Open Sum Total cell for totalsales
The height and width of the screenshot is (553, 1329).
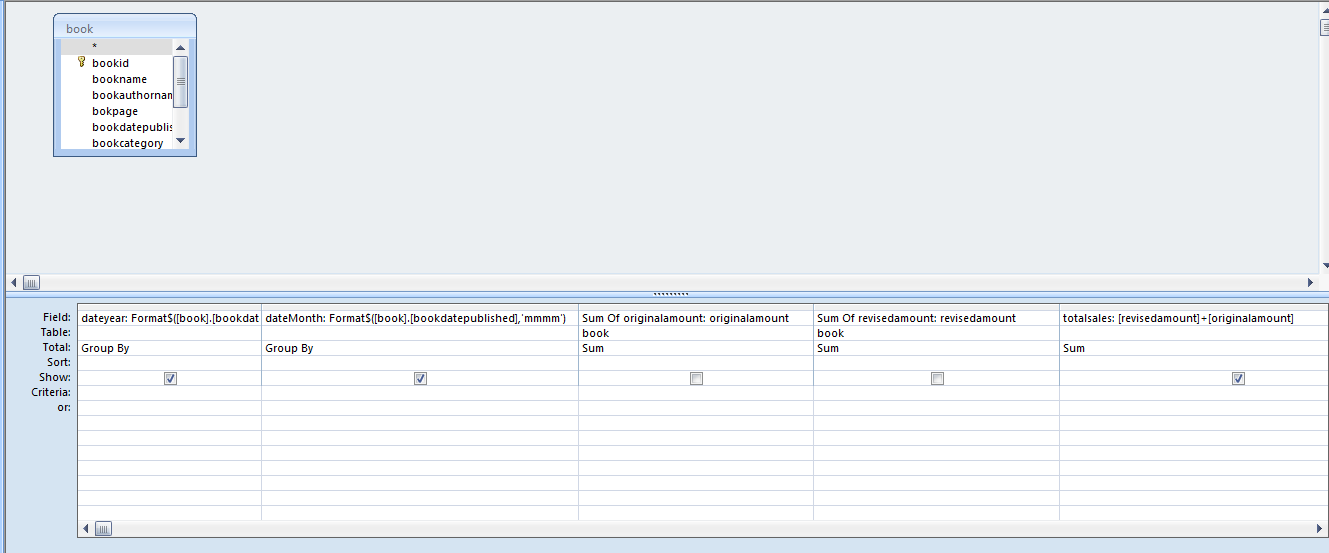click(1194, 348)
